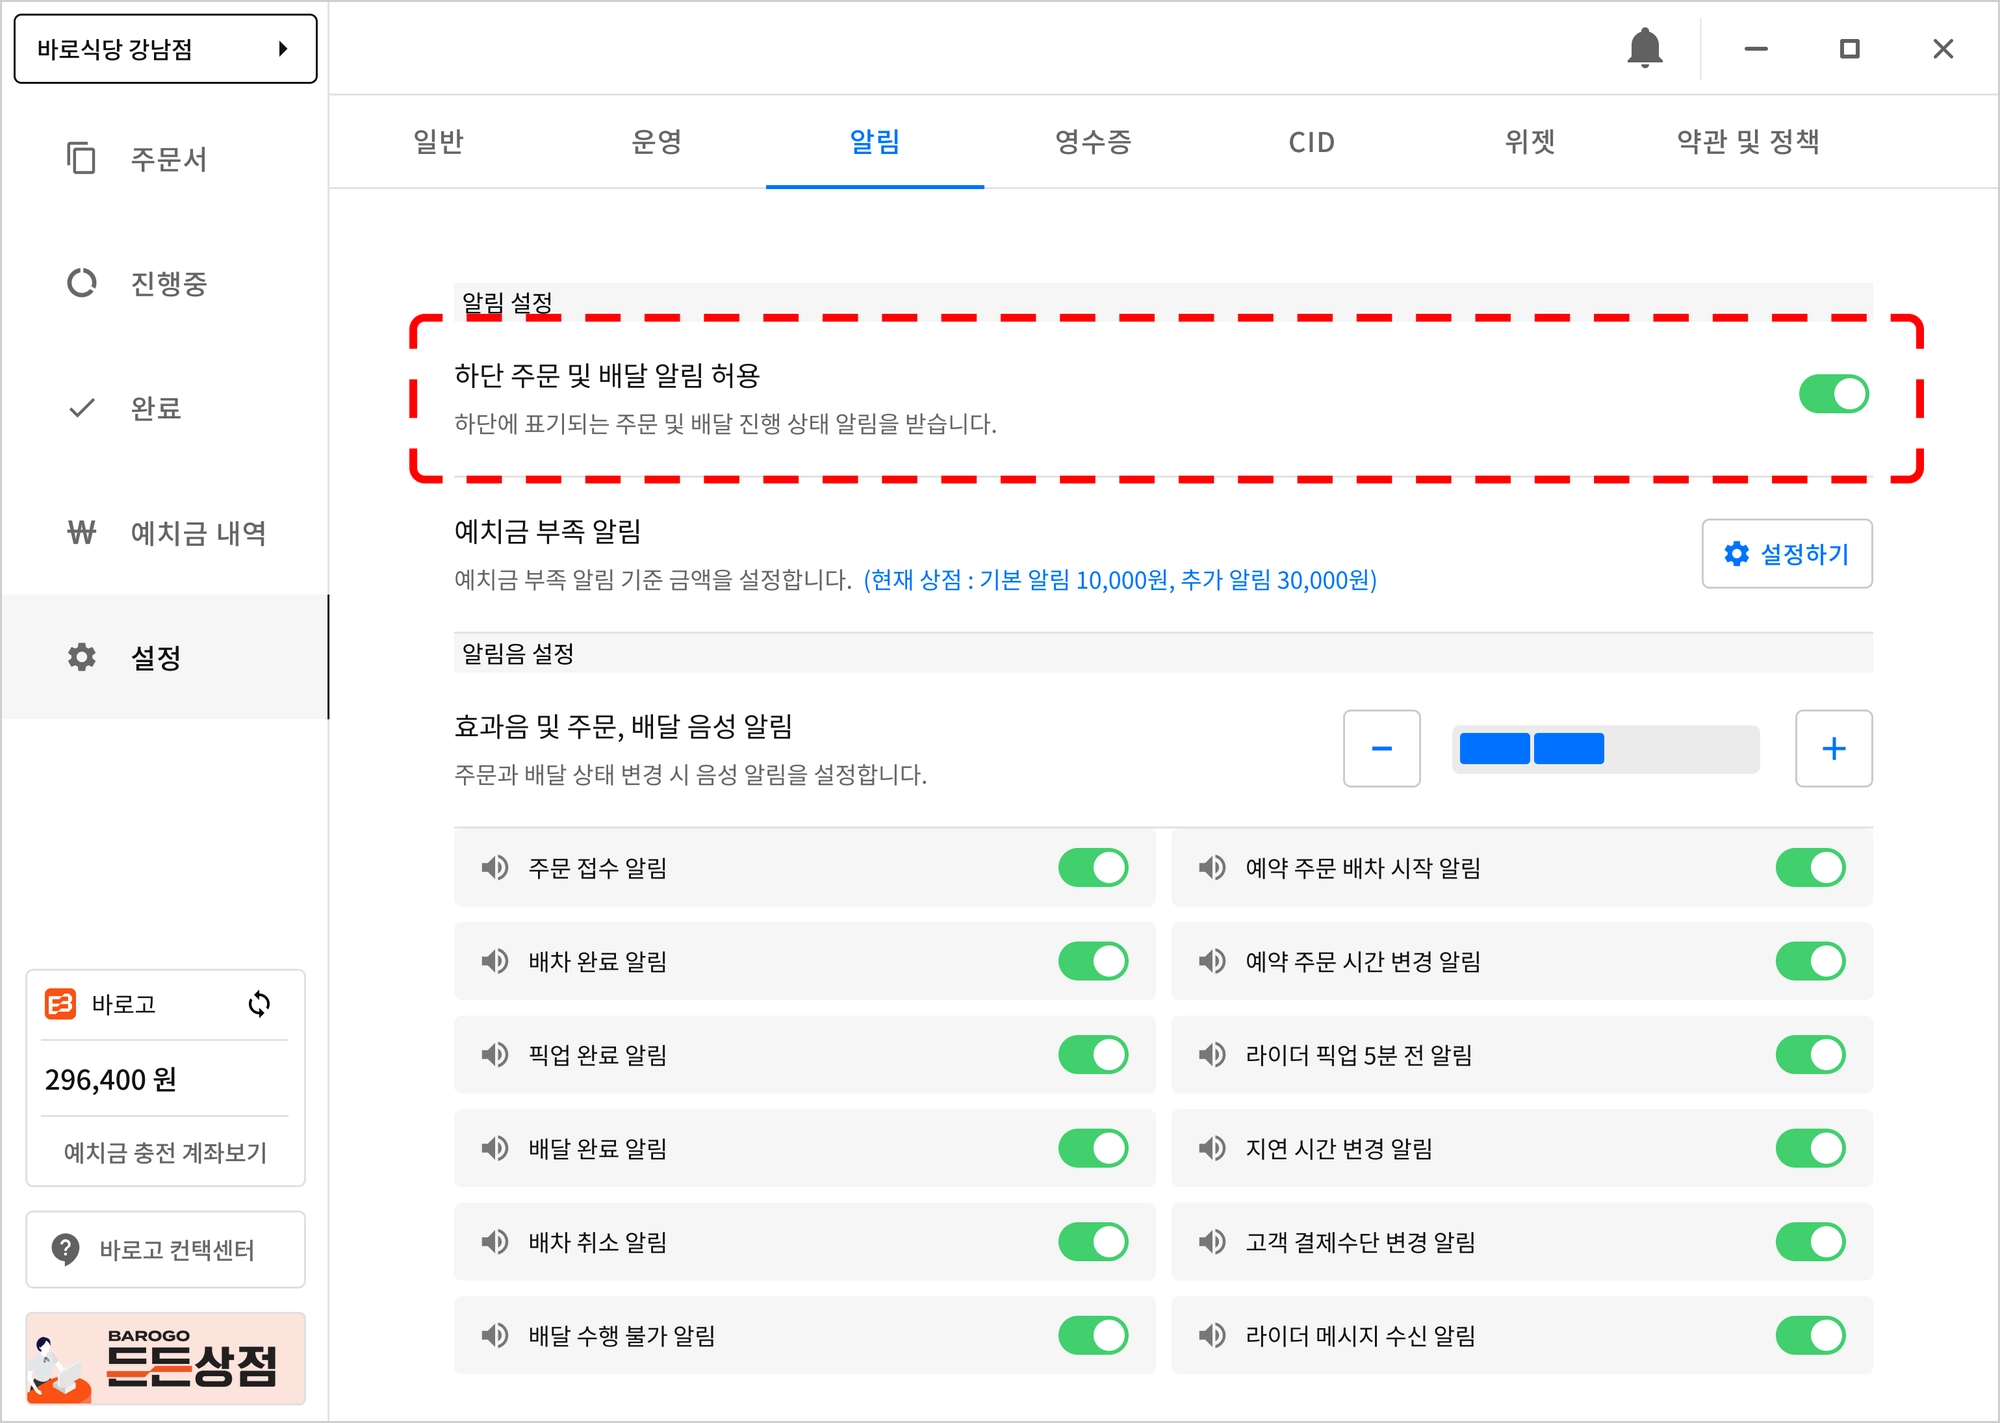This screenshot has width=2000, height=1423.
Task: Click speaker icon next to 주문 접수 알림
Action: click(495, 867)
